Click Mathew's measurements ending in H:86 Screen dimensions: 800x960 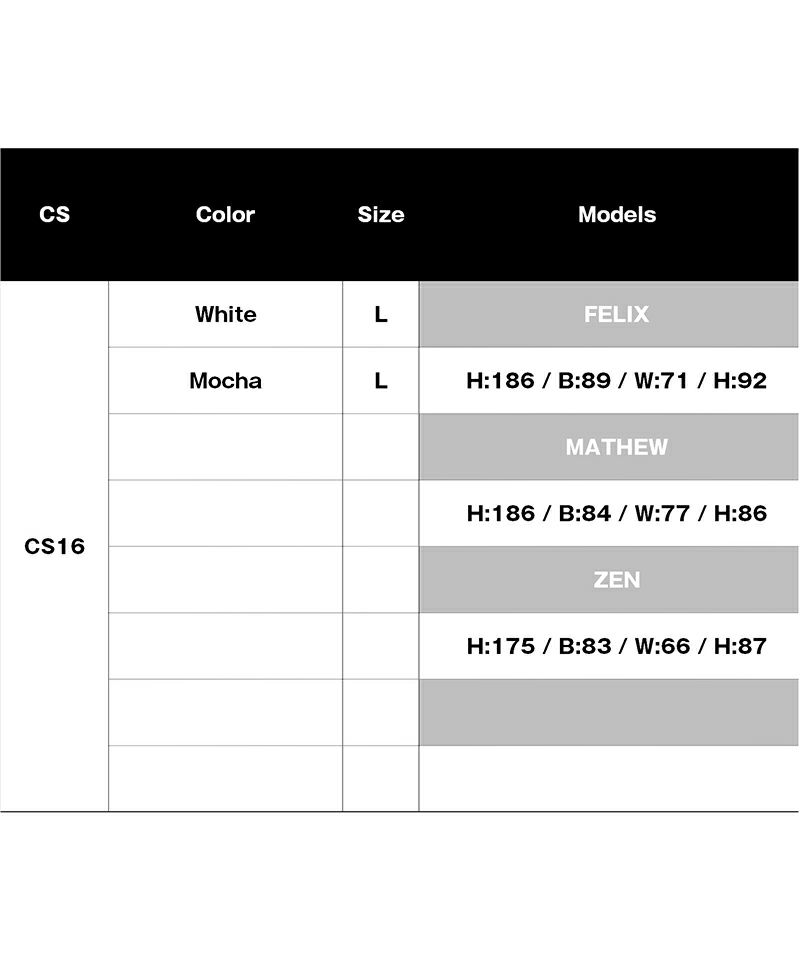point(617,513)
